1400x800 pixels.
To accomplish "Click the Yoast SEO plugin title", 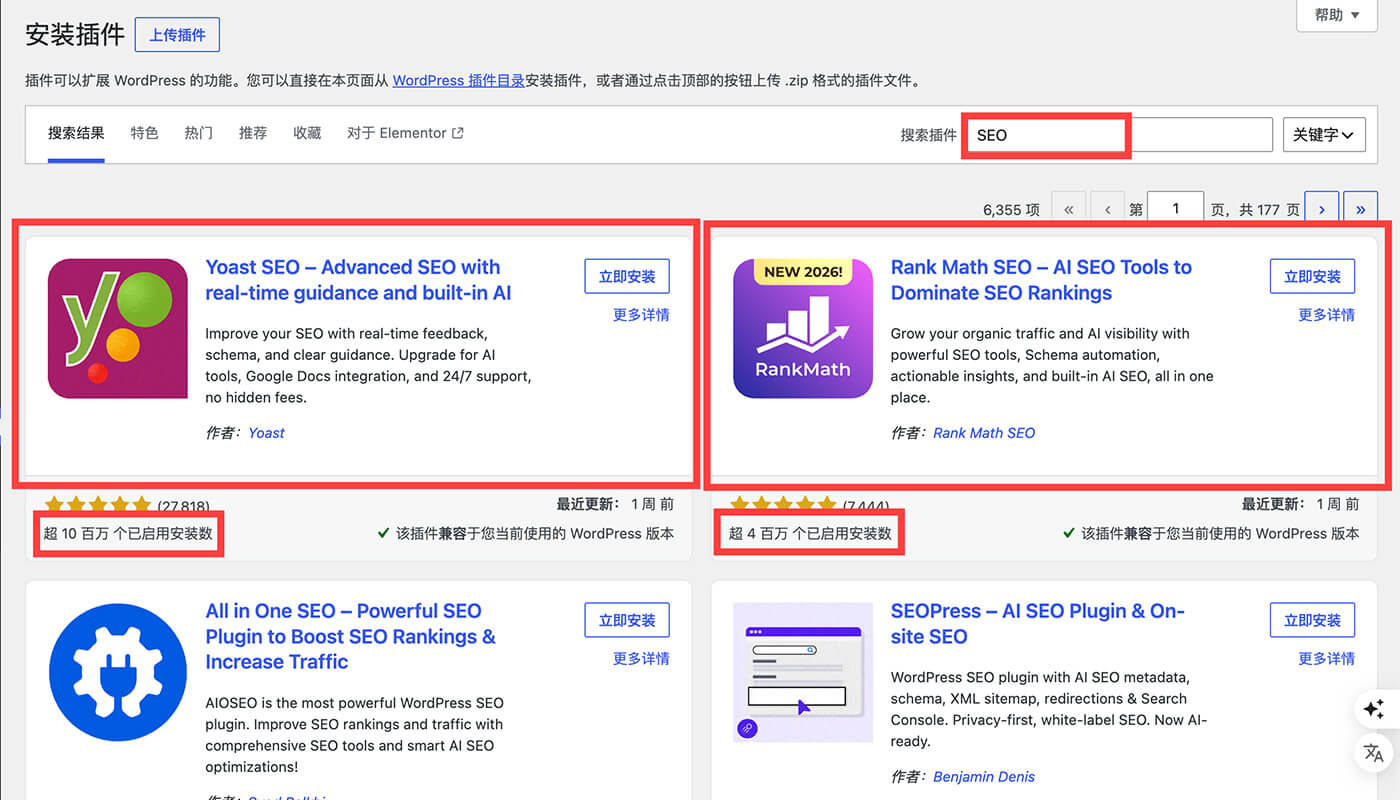I will 359,280.
